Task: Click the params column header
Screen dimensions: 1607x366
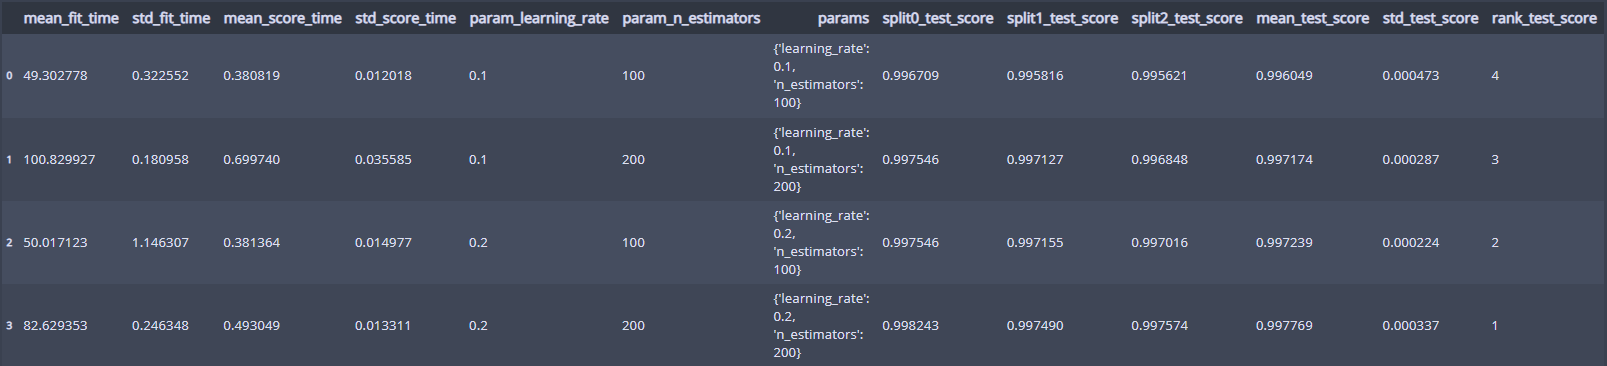Action: pos(843,18)
